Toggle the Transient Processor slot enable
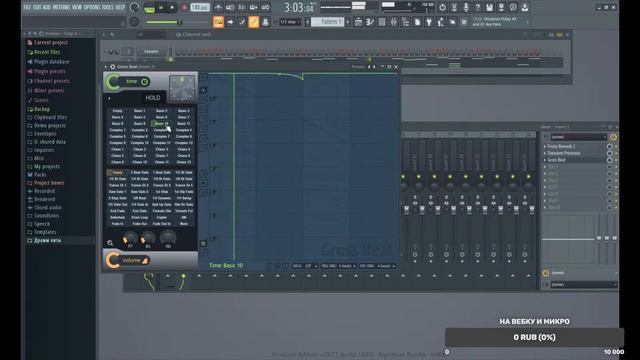This screenshot has height=360, width=640. [609, 153]
